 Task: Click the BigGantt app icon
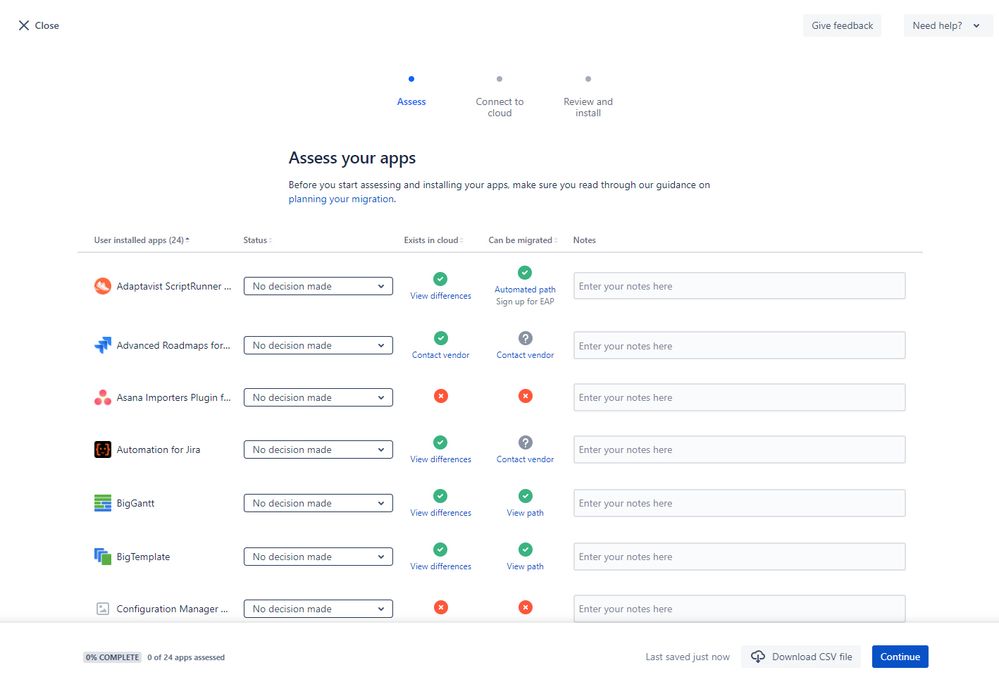(x=102, y=502)
